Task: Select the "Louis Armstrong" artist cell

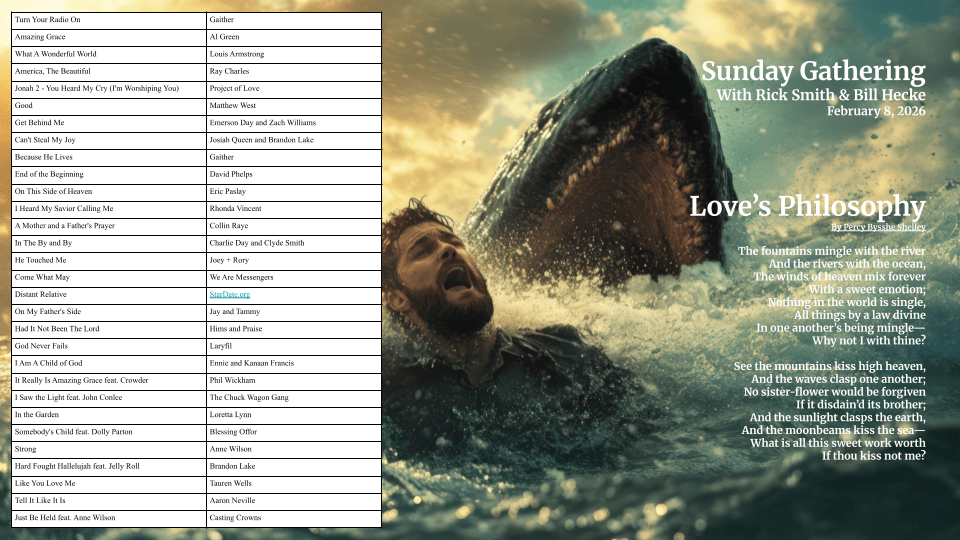Action: pyautogui.click(x=237, y=54)
